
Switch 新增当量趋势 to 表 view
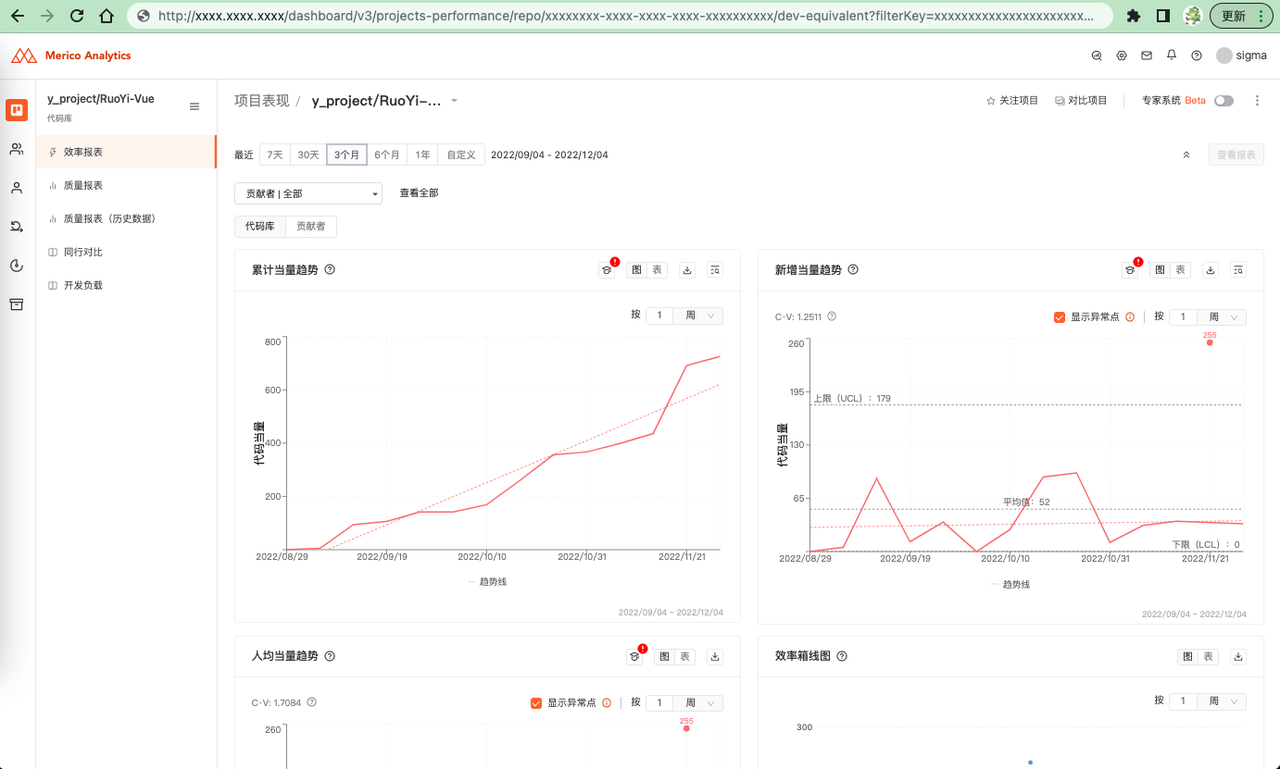point(1181,270)
